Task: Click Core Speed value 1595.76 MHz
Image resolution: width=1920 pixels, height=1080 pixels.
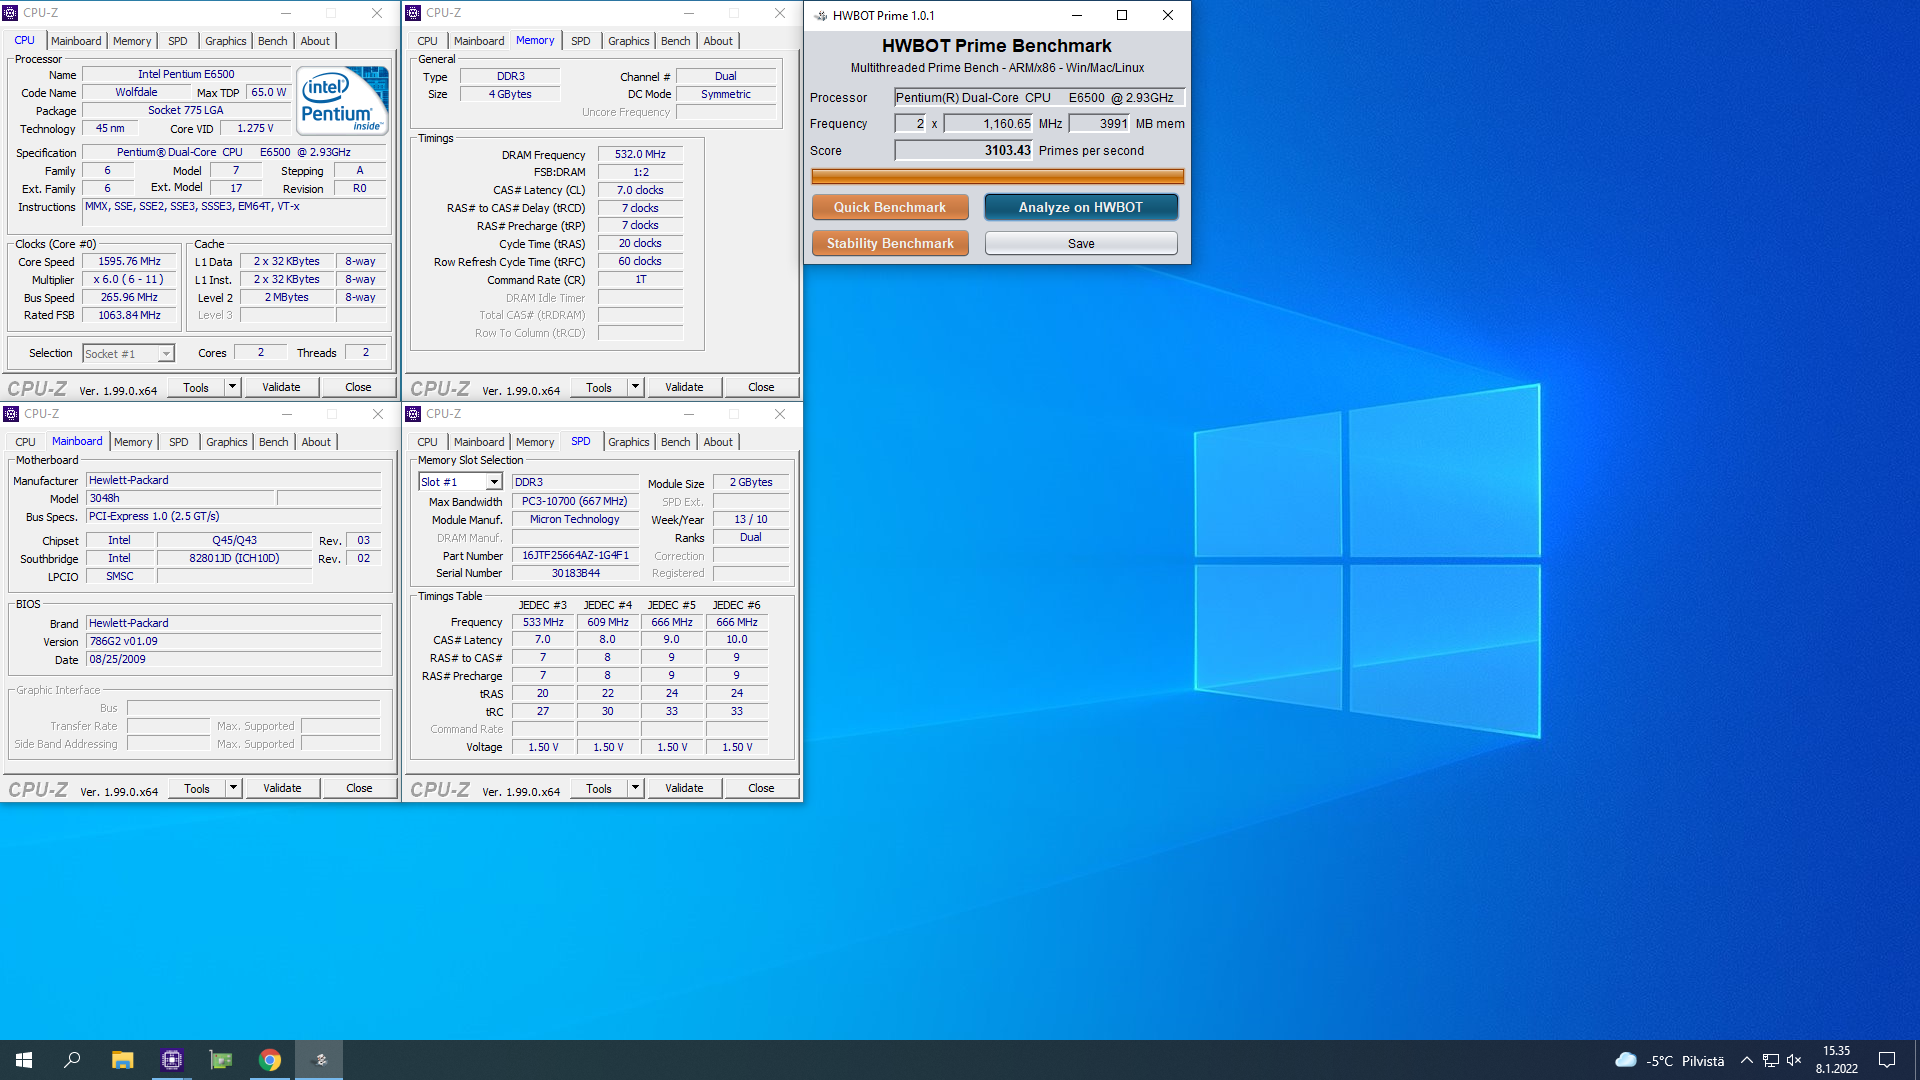Action: 129,261
